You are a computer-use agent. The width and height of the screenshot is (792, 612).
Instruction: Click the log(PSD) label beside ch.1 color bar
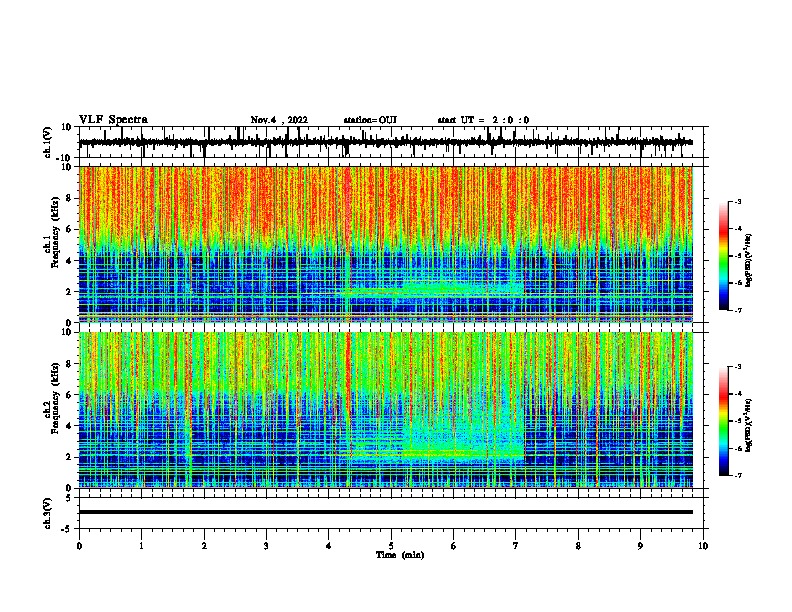tap(749, 260)
